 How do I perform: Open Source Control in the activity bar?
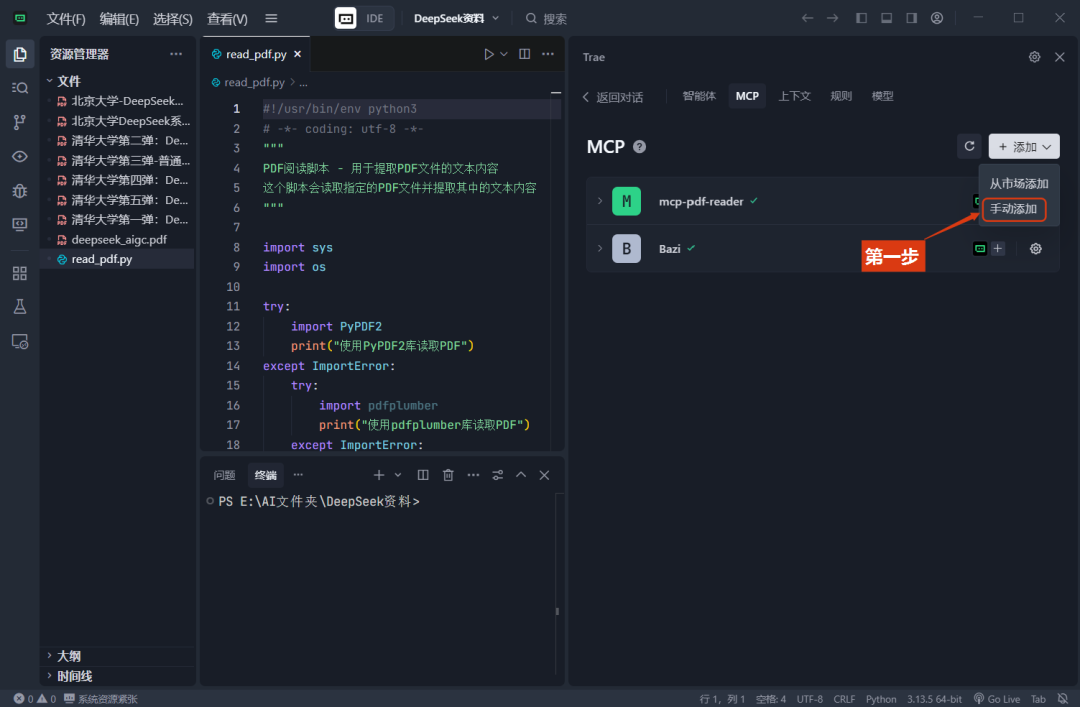point(19,122)
